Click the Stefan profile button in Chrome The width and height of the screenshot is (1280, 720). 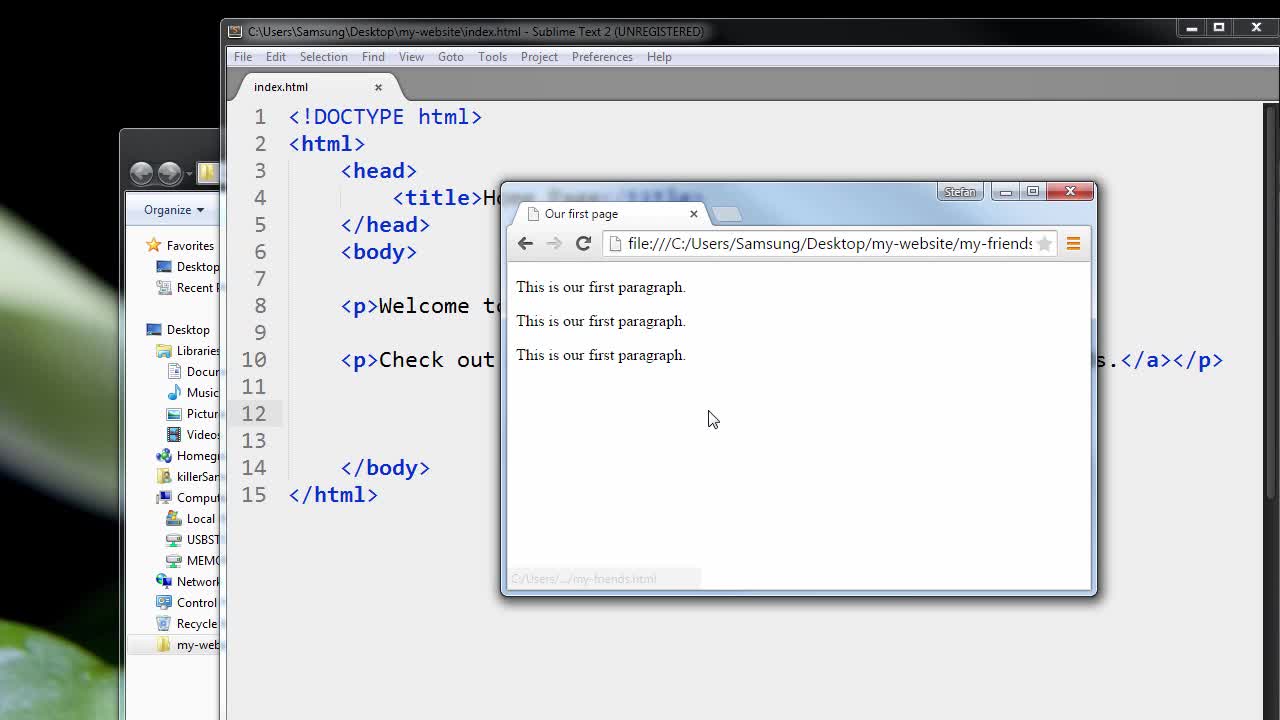[x=960, y=192]
